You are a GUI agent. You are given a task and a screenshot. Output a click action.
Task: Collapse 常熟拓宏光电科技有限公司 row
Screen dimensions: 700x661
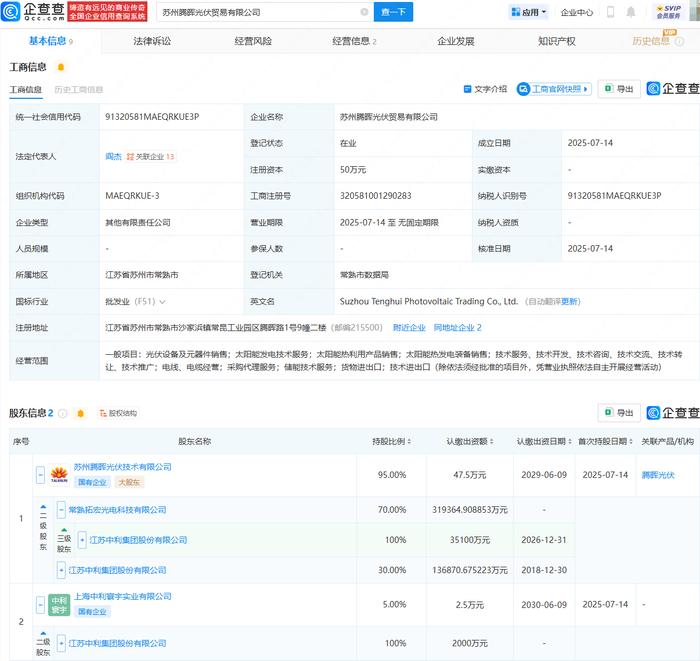pos(61,510)
